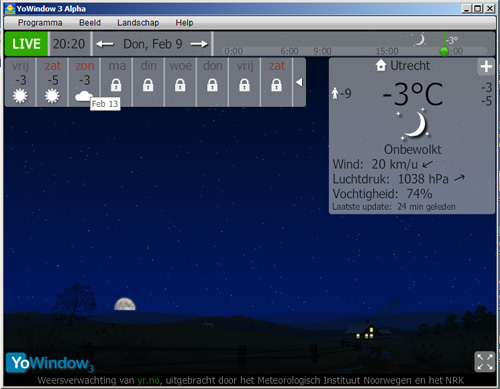
Task: Select the cloudy 'zon' forecast day
Action: [84, 82]
